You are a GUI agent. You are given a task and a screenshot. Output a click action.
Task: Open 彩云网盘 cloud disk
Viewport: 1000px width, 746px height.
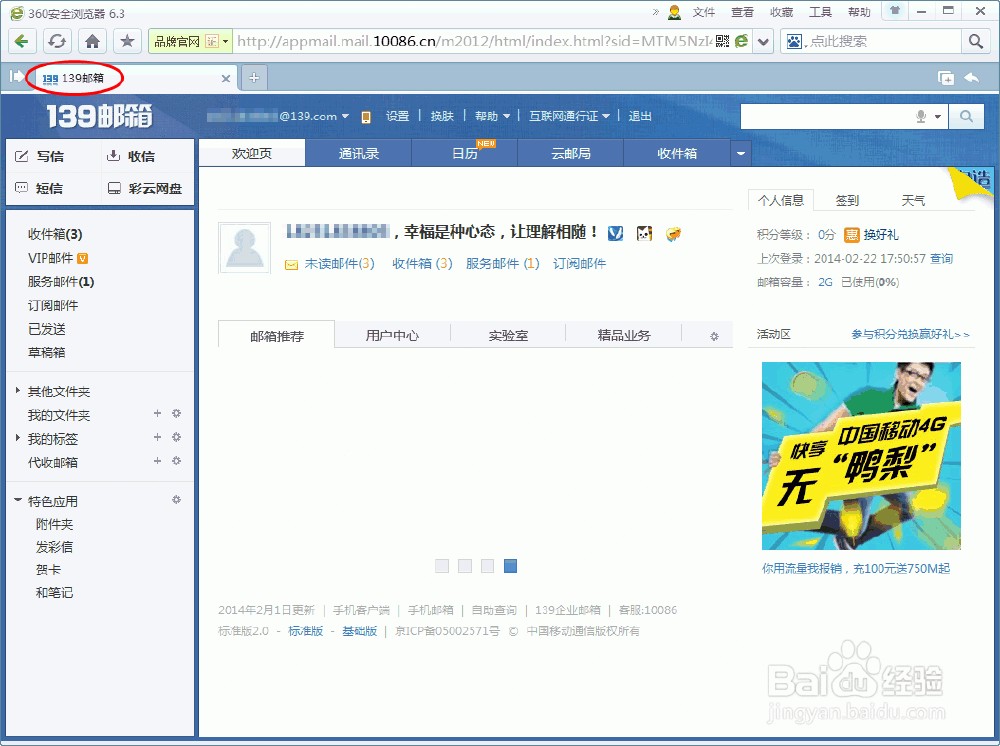(x=145, y=188)
